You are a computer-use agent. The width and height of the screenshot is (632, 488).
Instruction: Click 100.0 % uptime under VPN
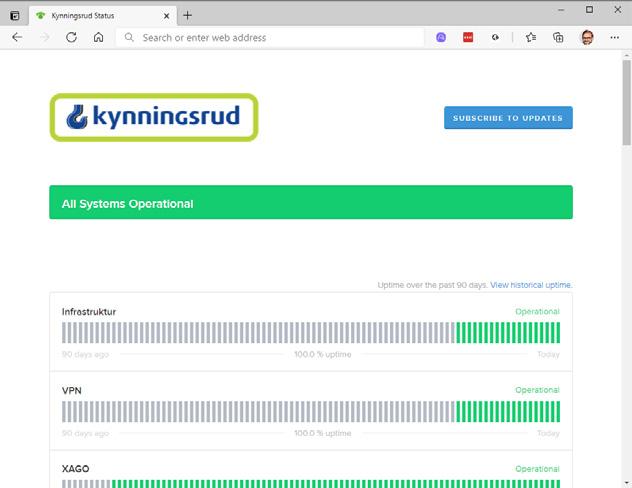point(323,433)
